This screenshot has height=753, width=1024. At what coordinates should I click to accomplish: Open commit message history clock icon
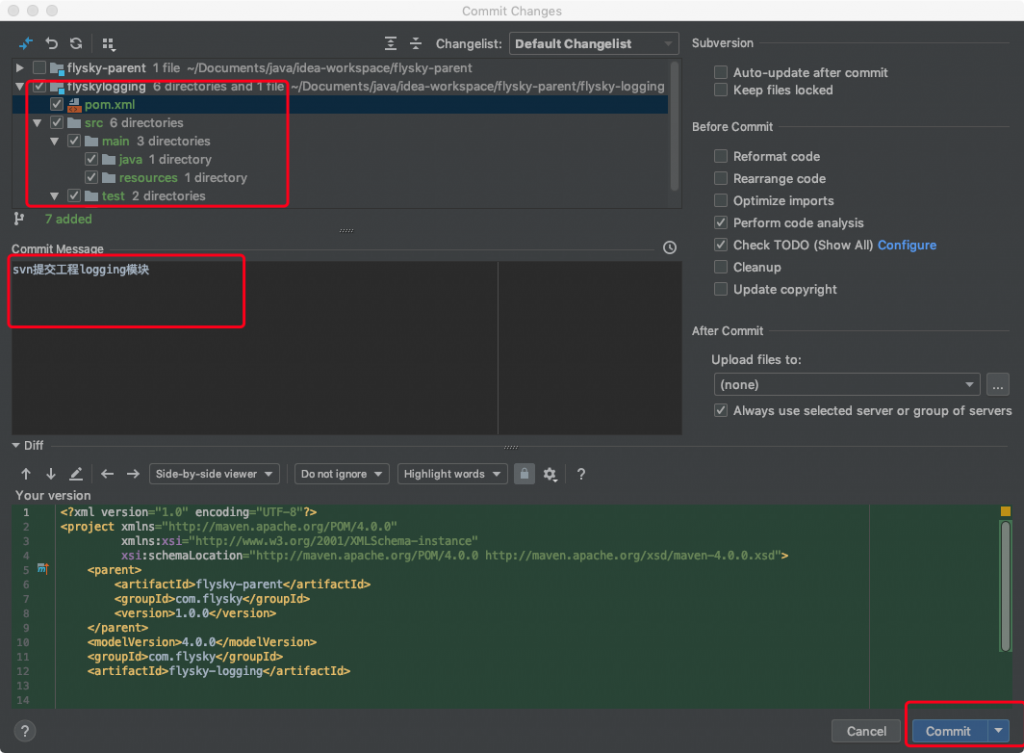[669, 248]
